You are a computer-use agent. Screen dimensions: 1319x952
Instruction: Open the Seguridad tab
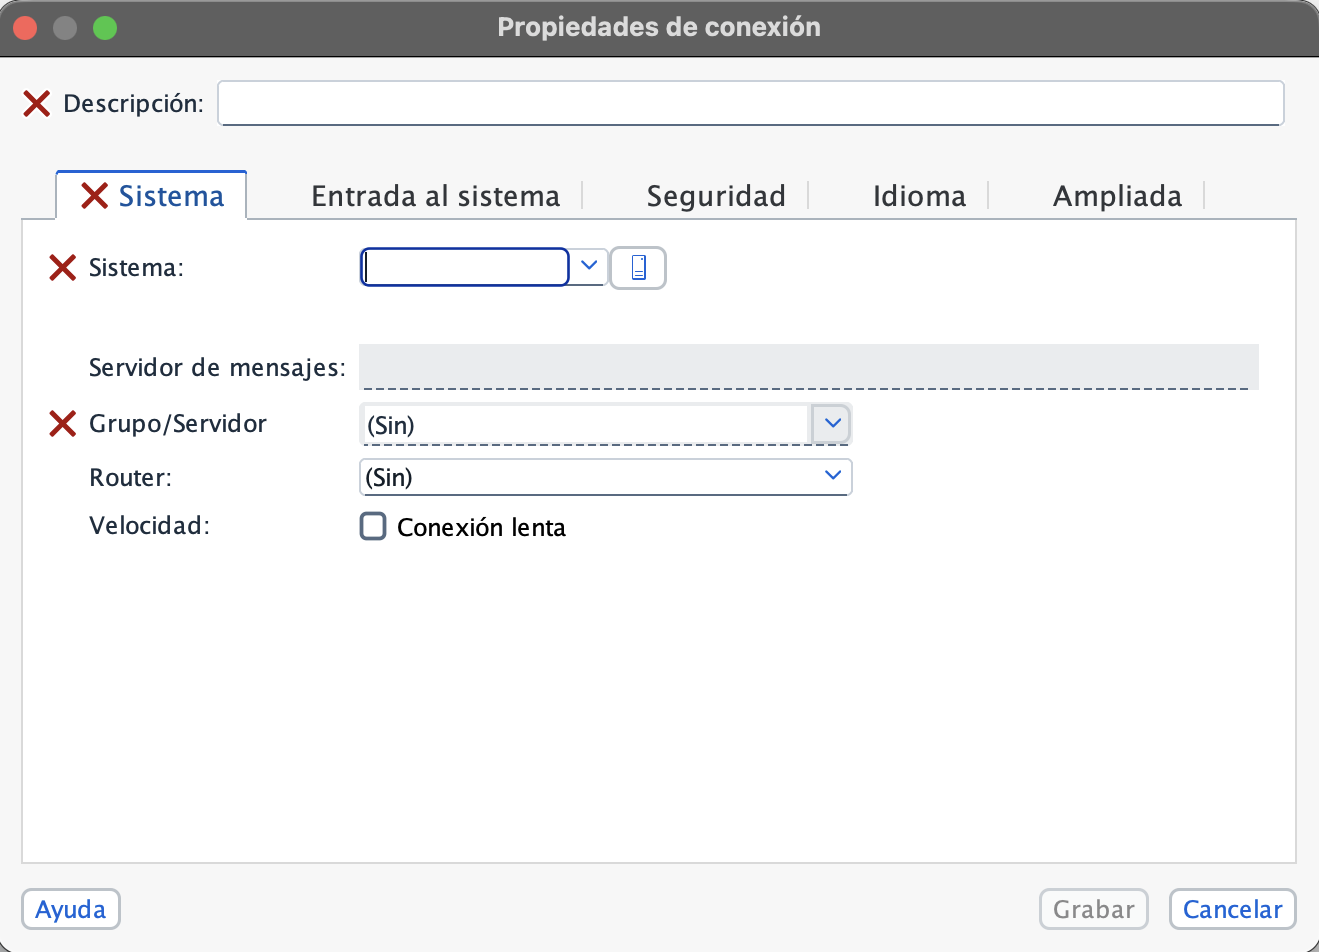(x=716, y=196)
